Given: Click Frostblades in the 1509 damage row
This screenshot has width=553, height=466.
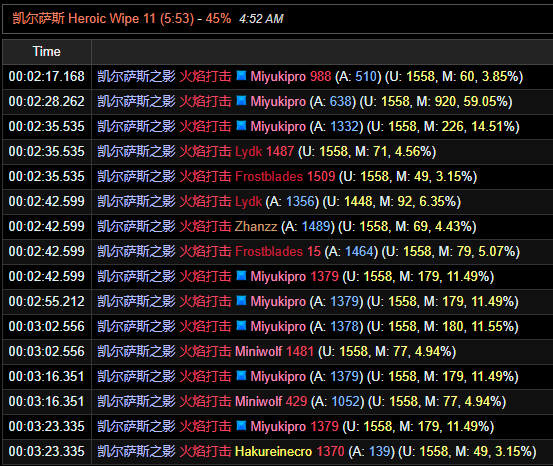Looking at the screenshot, I should coord(269,176).
